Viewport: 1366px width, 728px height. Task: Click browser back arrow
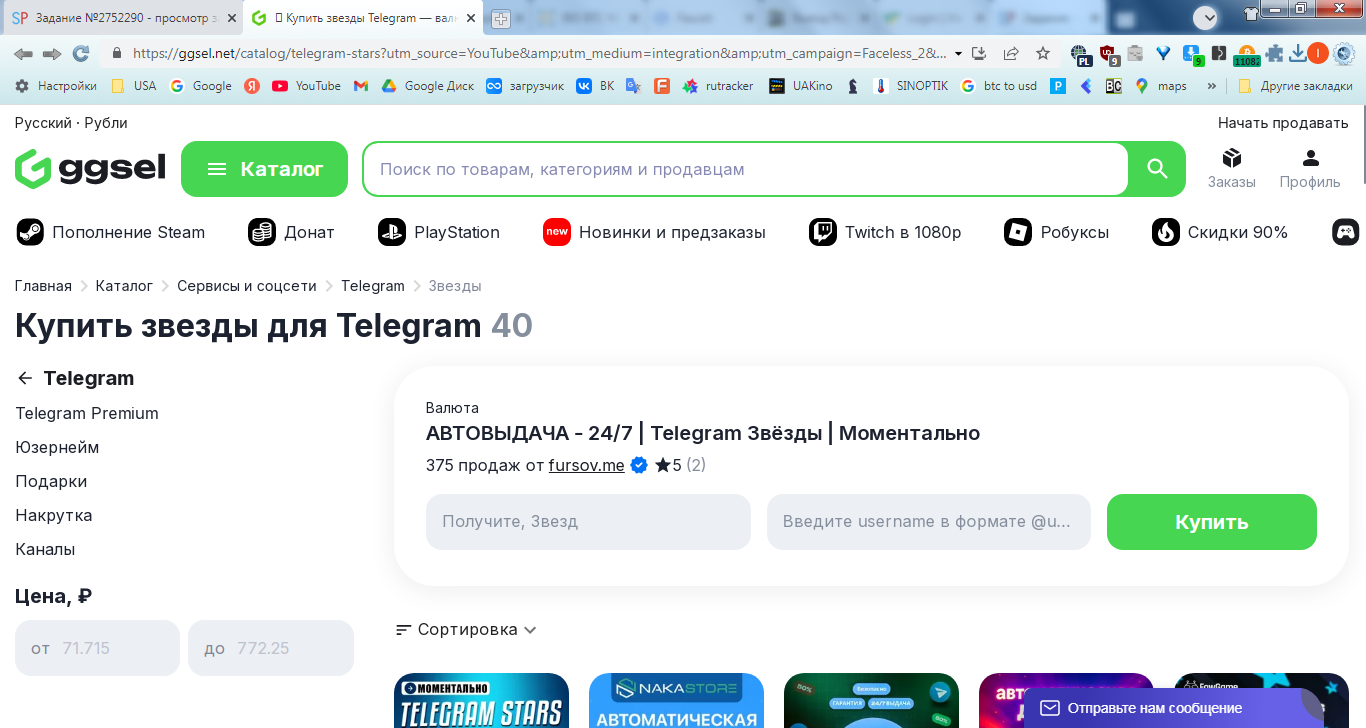click(23, 53)
